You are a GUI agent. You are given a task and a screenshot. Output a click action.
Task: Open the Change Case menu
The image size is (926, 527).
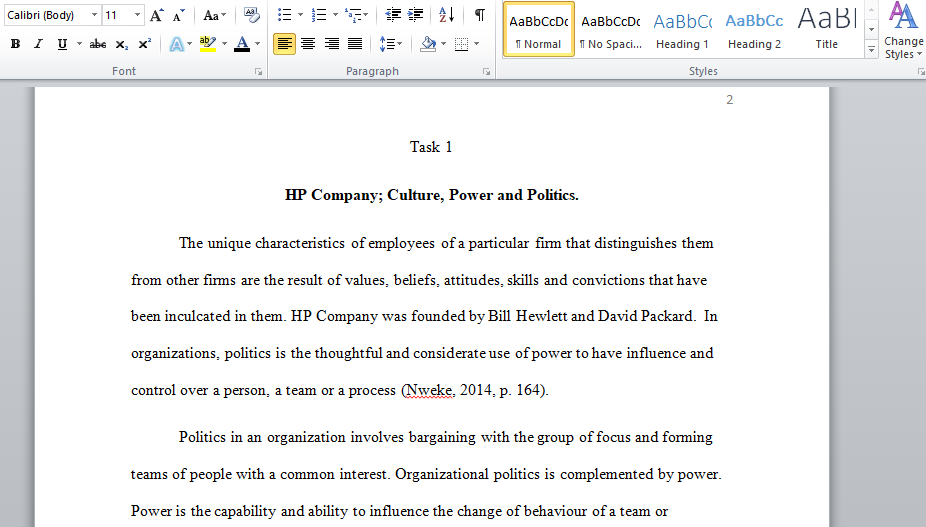coord(214,15)
